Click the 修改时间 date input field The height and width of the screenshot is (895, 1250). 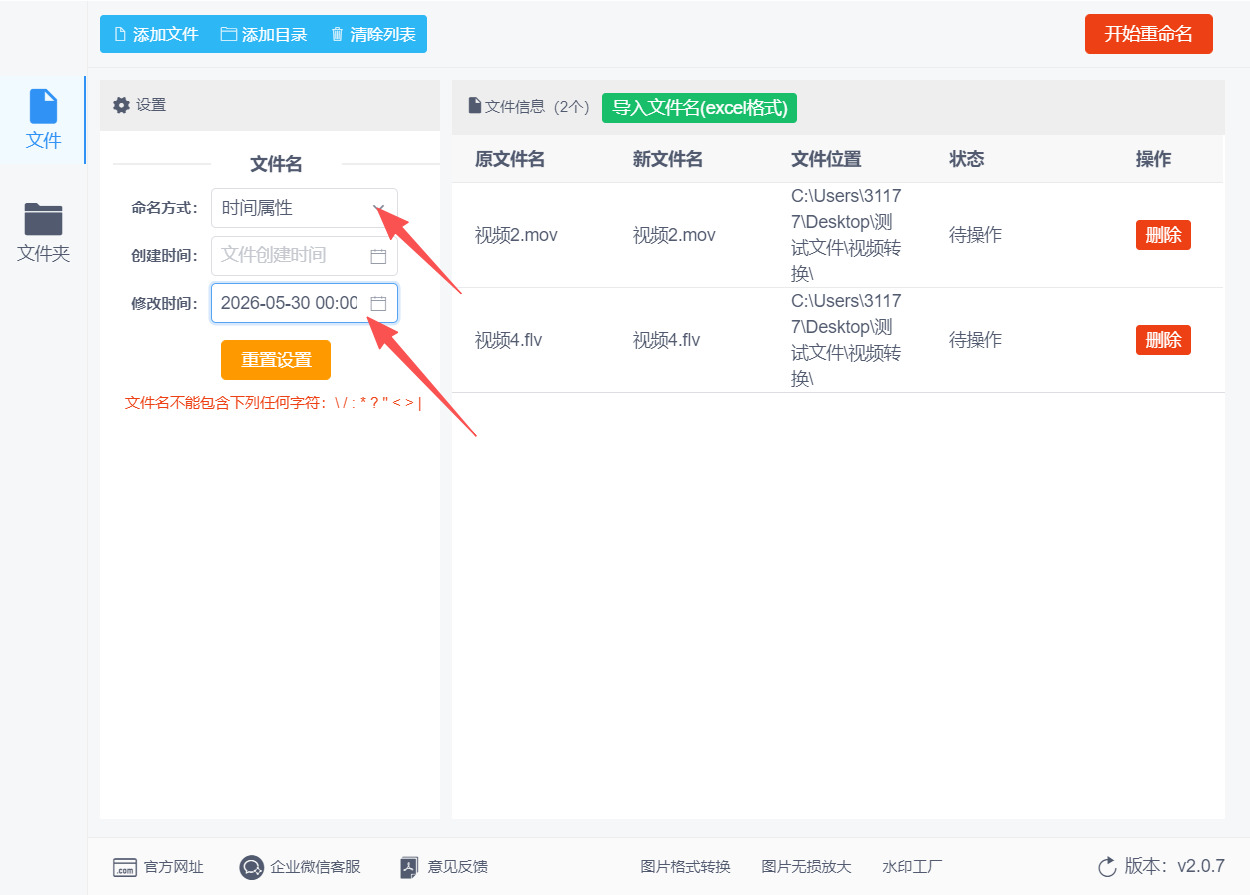tap(304, 303)
